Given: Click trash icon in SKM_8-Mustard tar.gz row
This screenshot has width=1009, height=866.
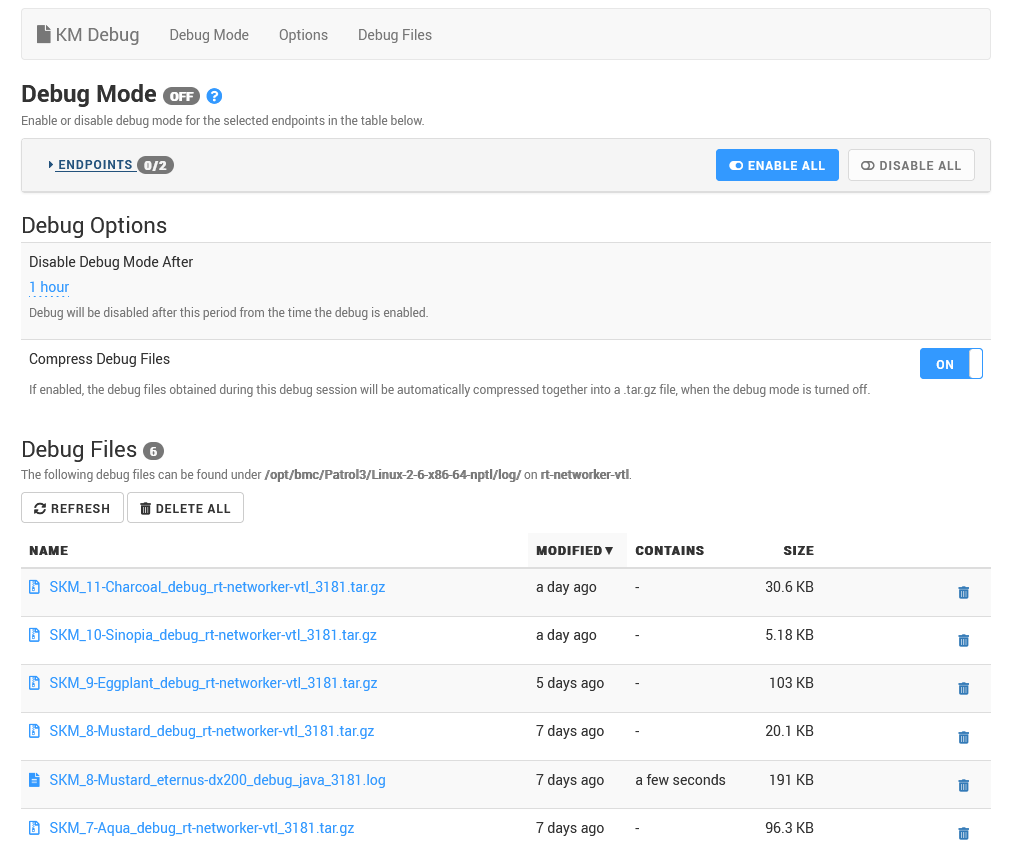Looking at the screenshot, I should [963, 737].
